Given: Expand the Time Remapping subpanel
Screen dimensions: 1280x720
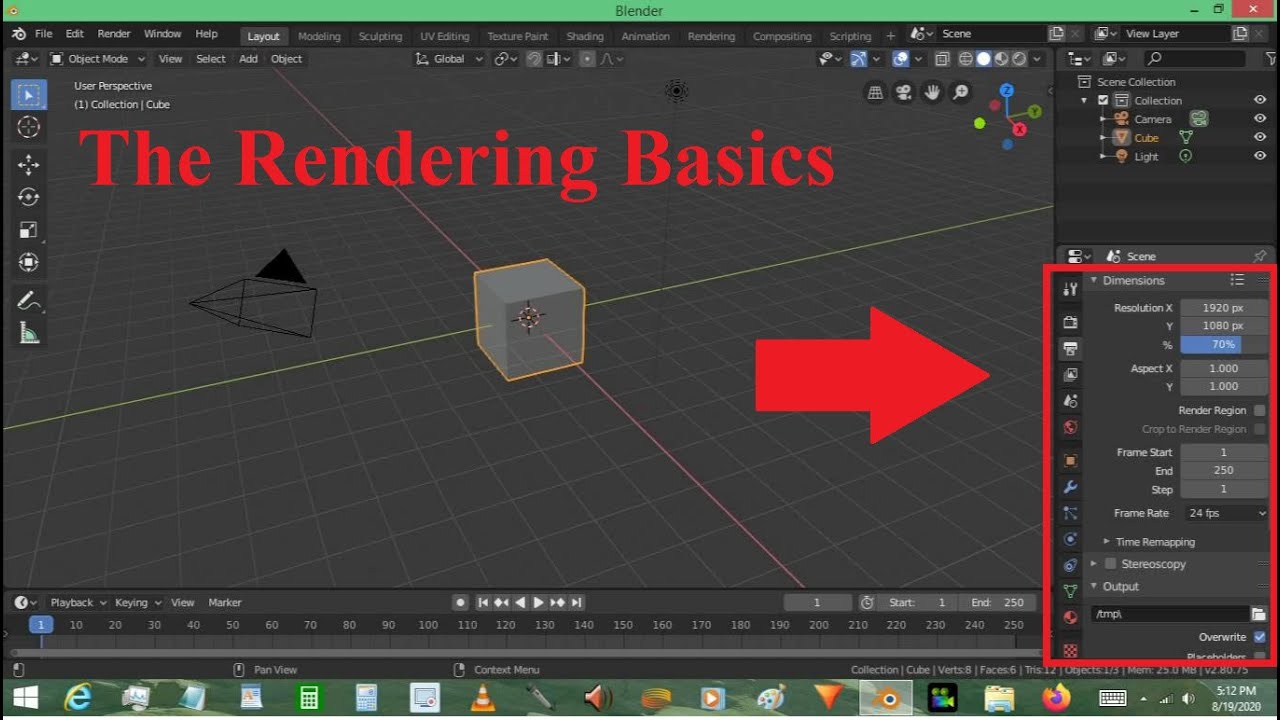Looking at the screenshot, I should (1107, 542).
